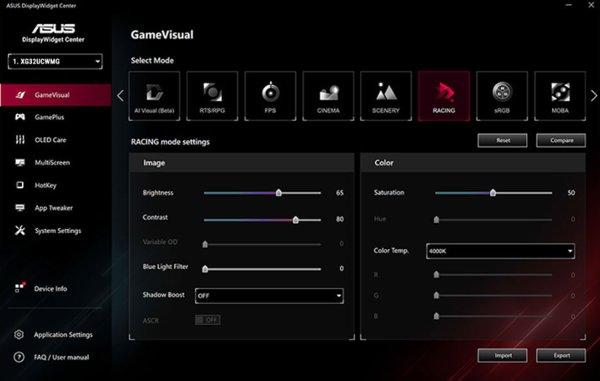Viewport: 600px width, 381px height.
Task: Close the DisplayWidget Center window
Action: point(591,5)
